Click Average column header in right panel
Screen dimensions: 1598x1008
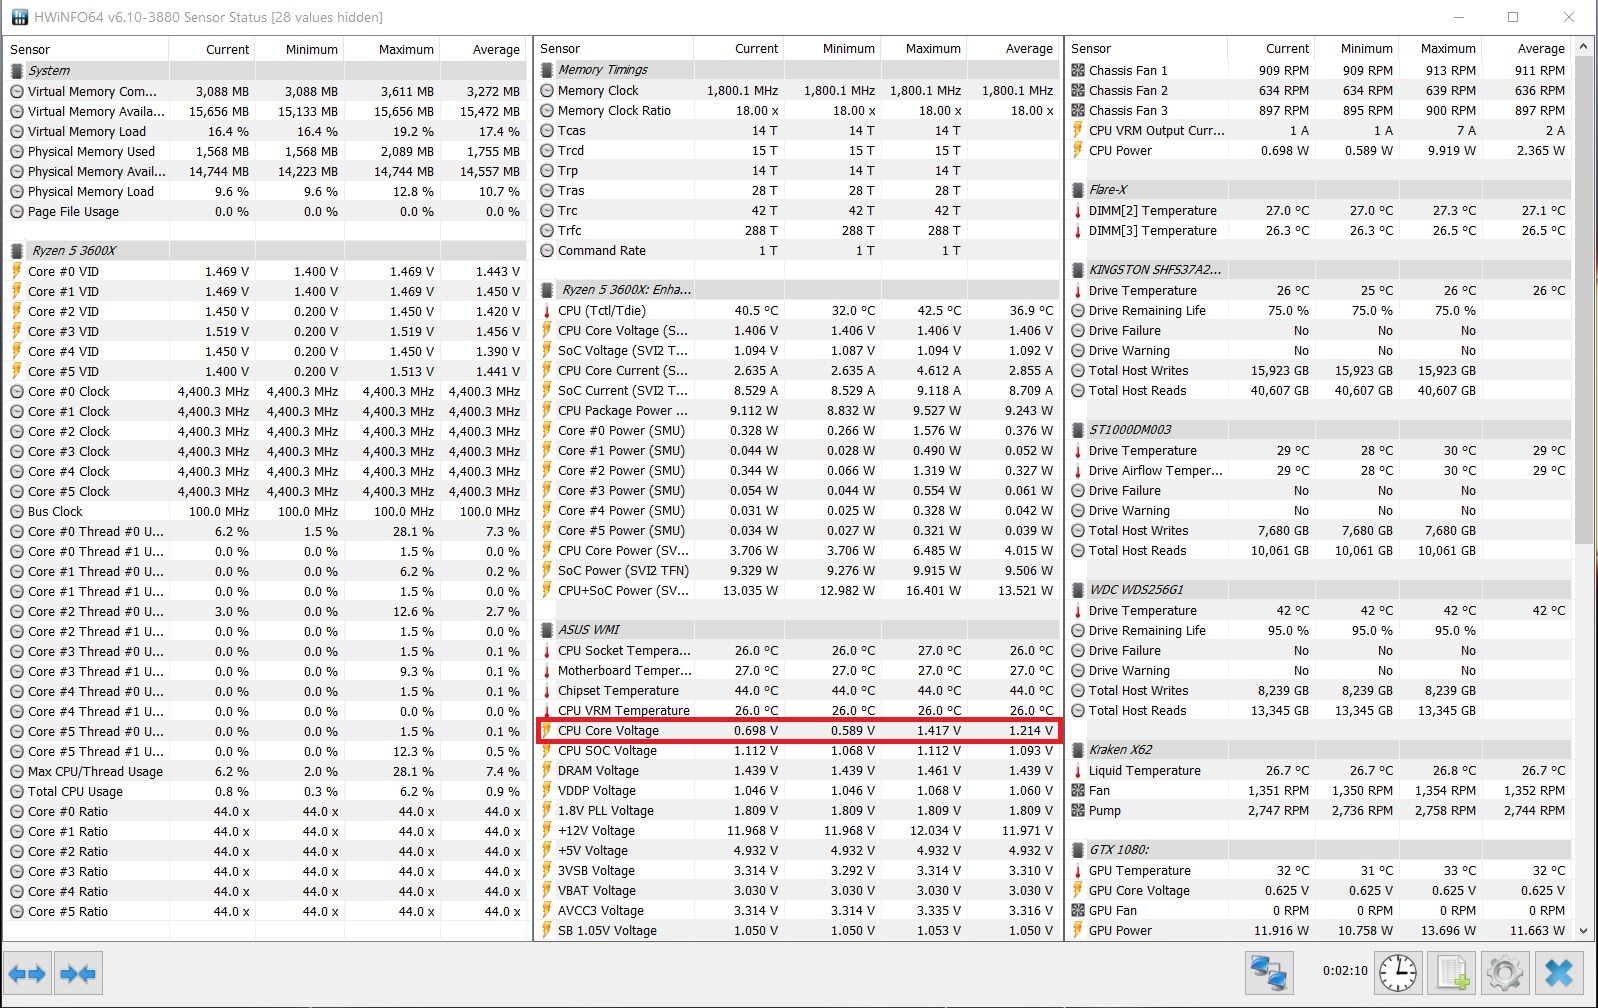pyautogui.click(x=1525, y=48)
